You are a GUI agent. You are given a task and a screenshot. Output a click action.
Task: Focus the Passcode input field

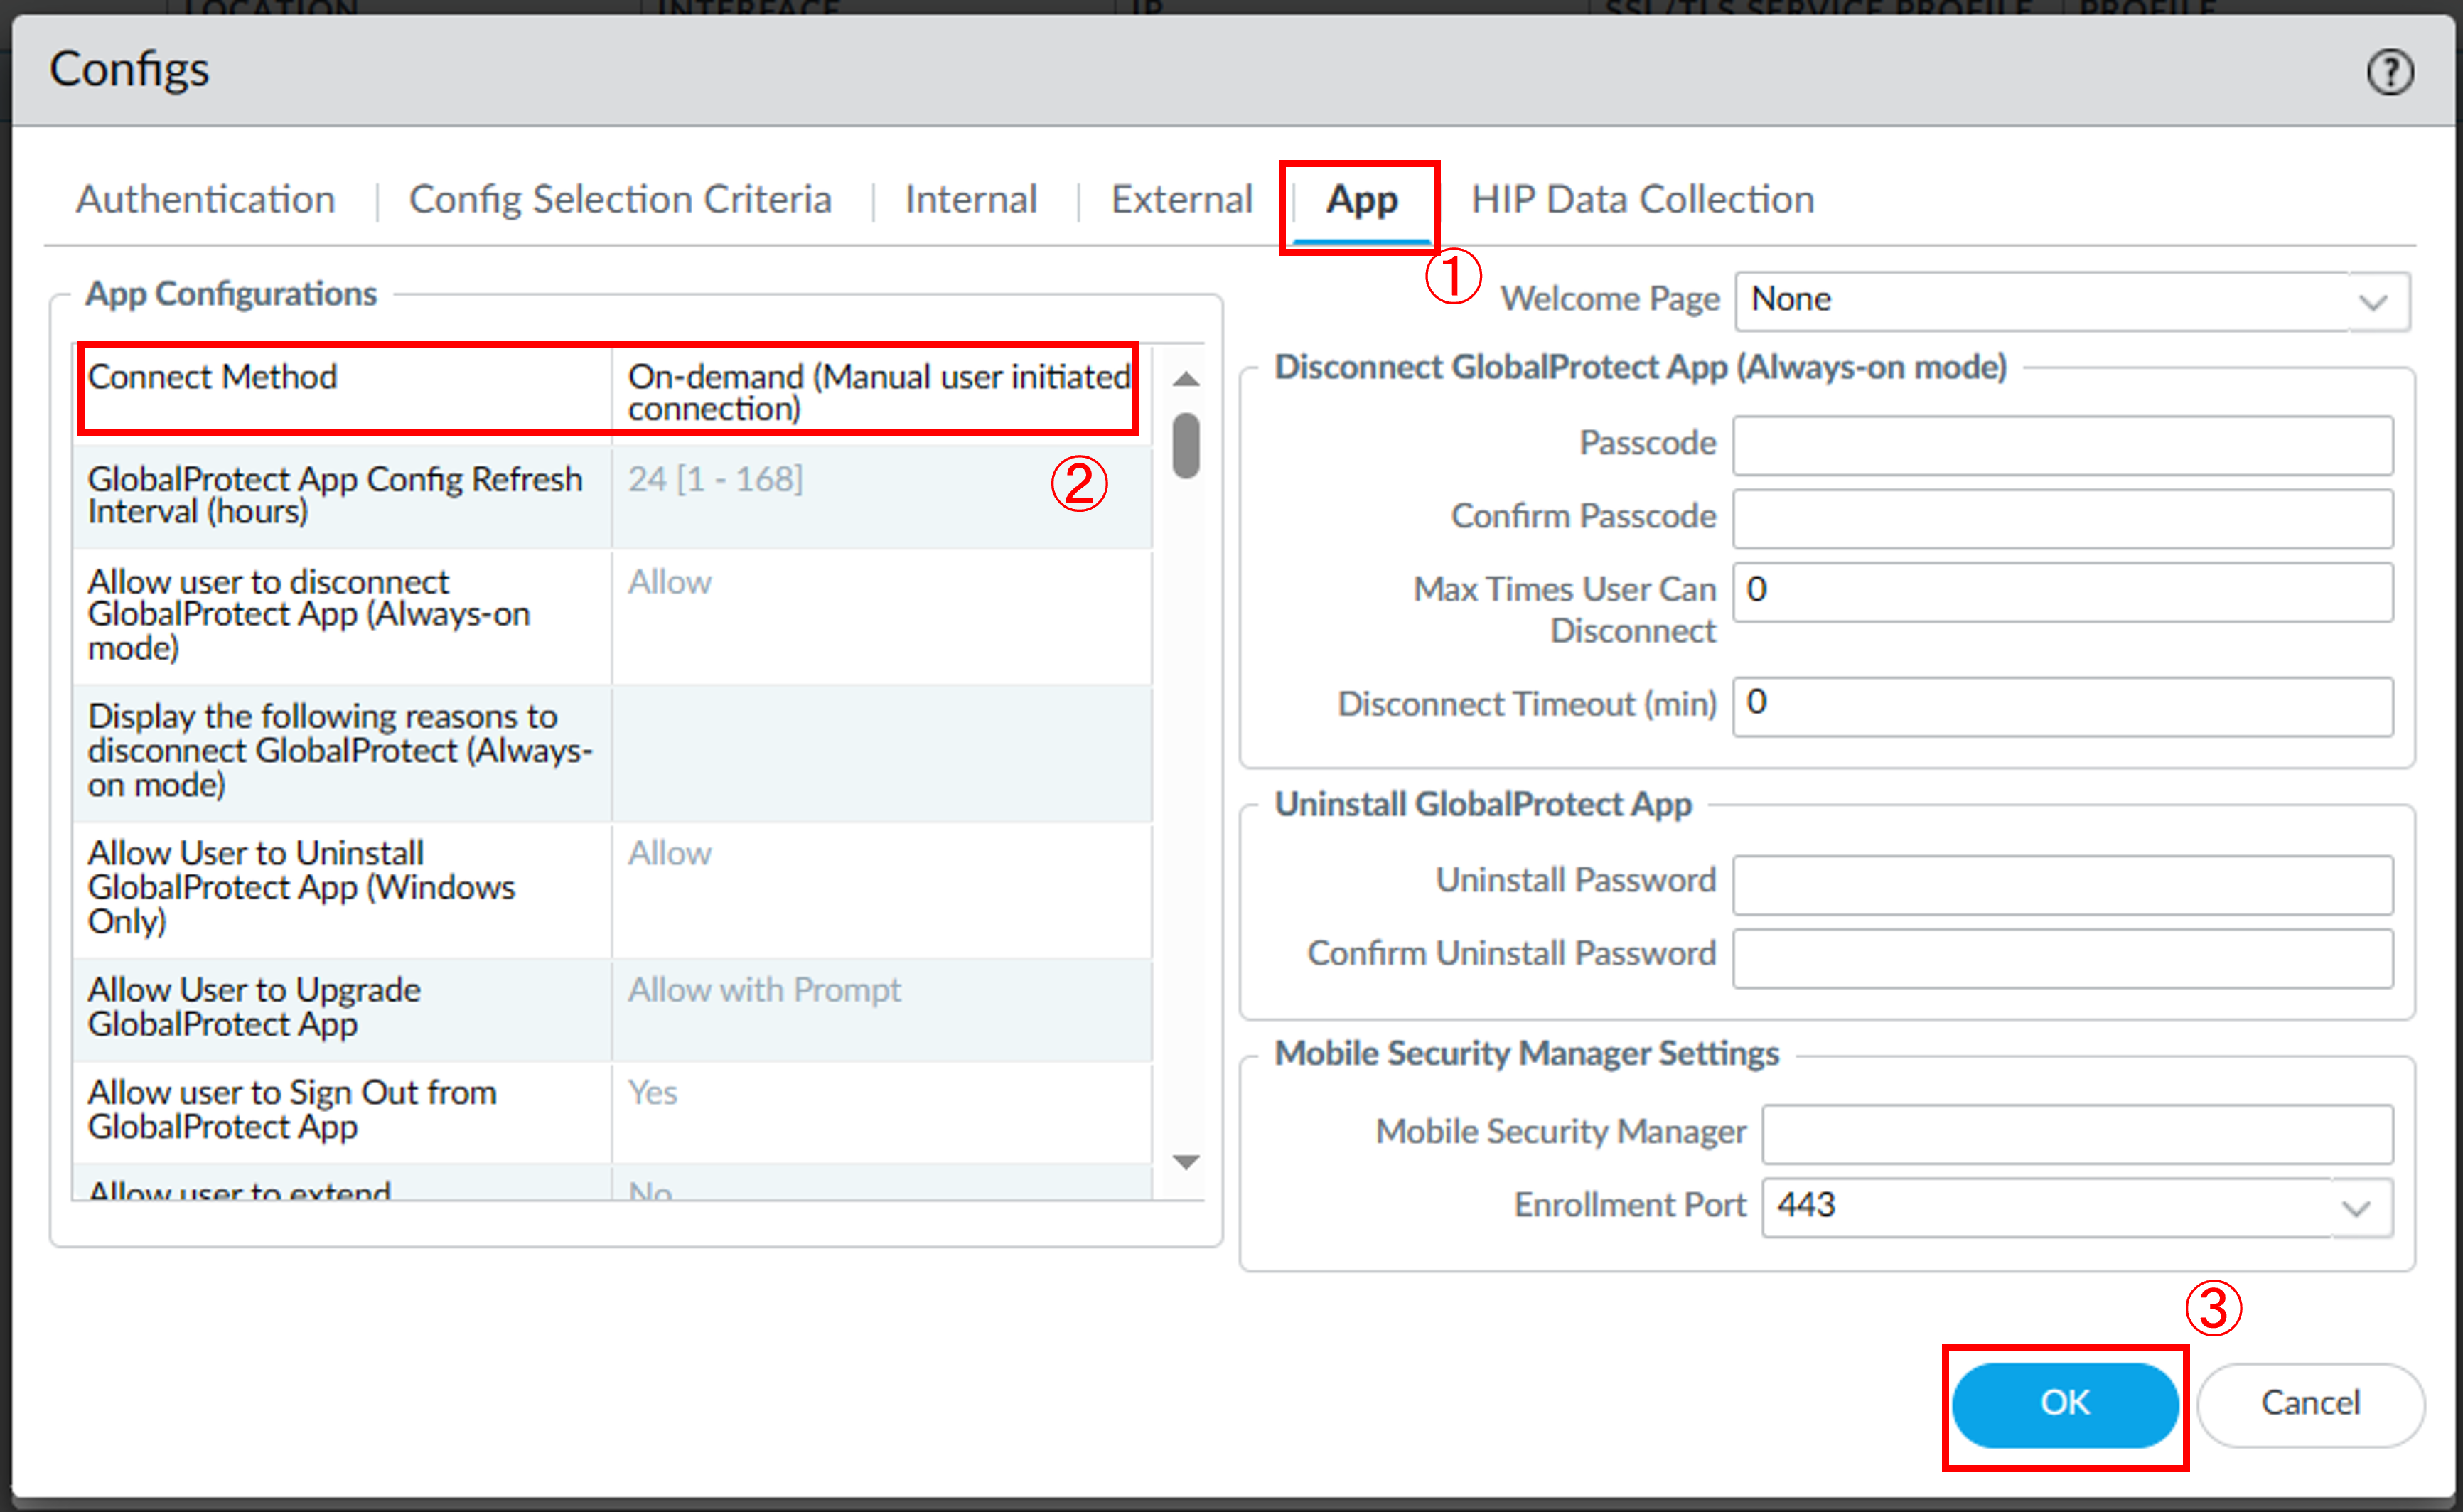pos(2062,446)
